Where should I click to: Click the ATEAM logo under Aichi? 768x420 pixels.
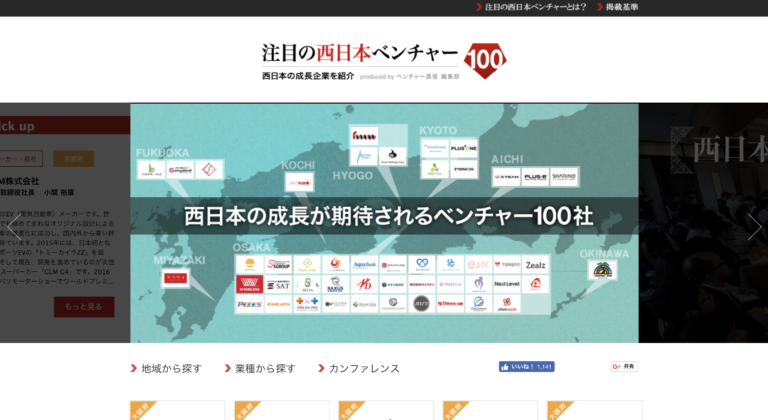coord(506,177)
